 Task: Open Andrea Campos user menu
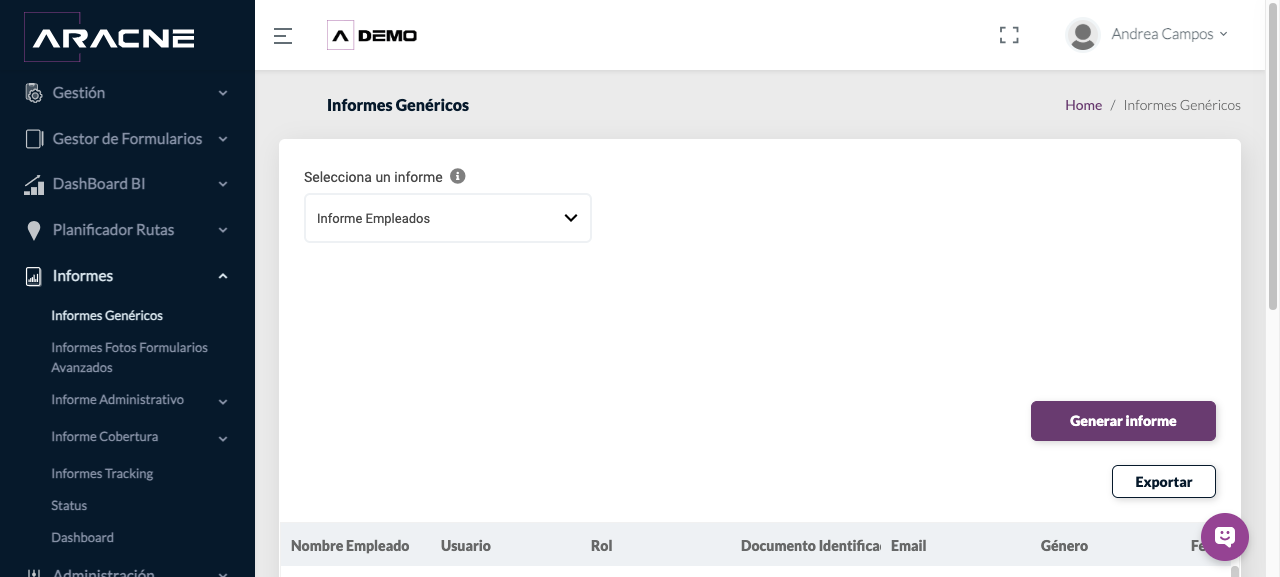pyautogui.click(x=1169, y=34)
